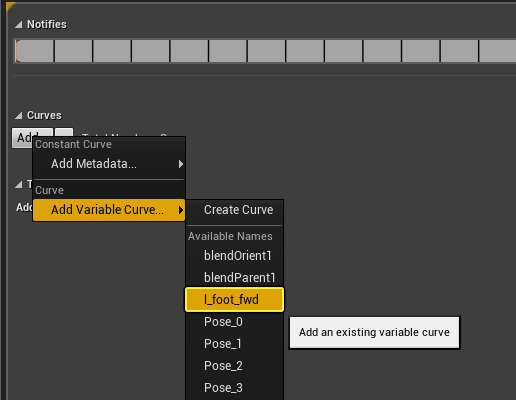
Task: Click the Notifies timeline track
Action: [x=265, y=51]
